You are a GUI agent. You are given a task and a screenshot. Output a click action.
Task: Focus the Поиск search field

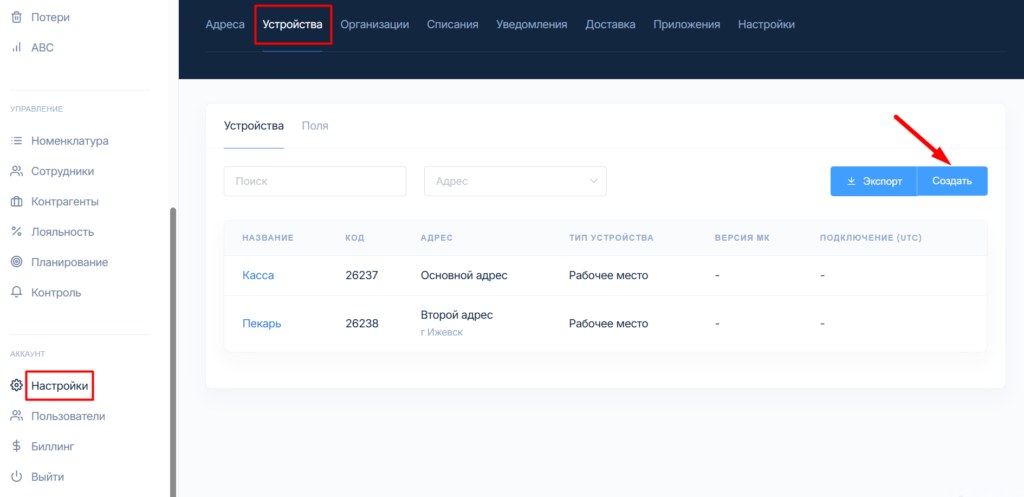coord(314,181)
